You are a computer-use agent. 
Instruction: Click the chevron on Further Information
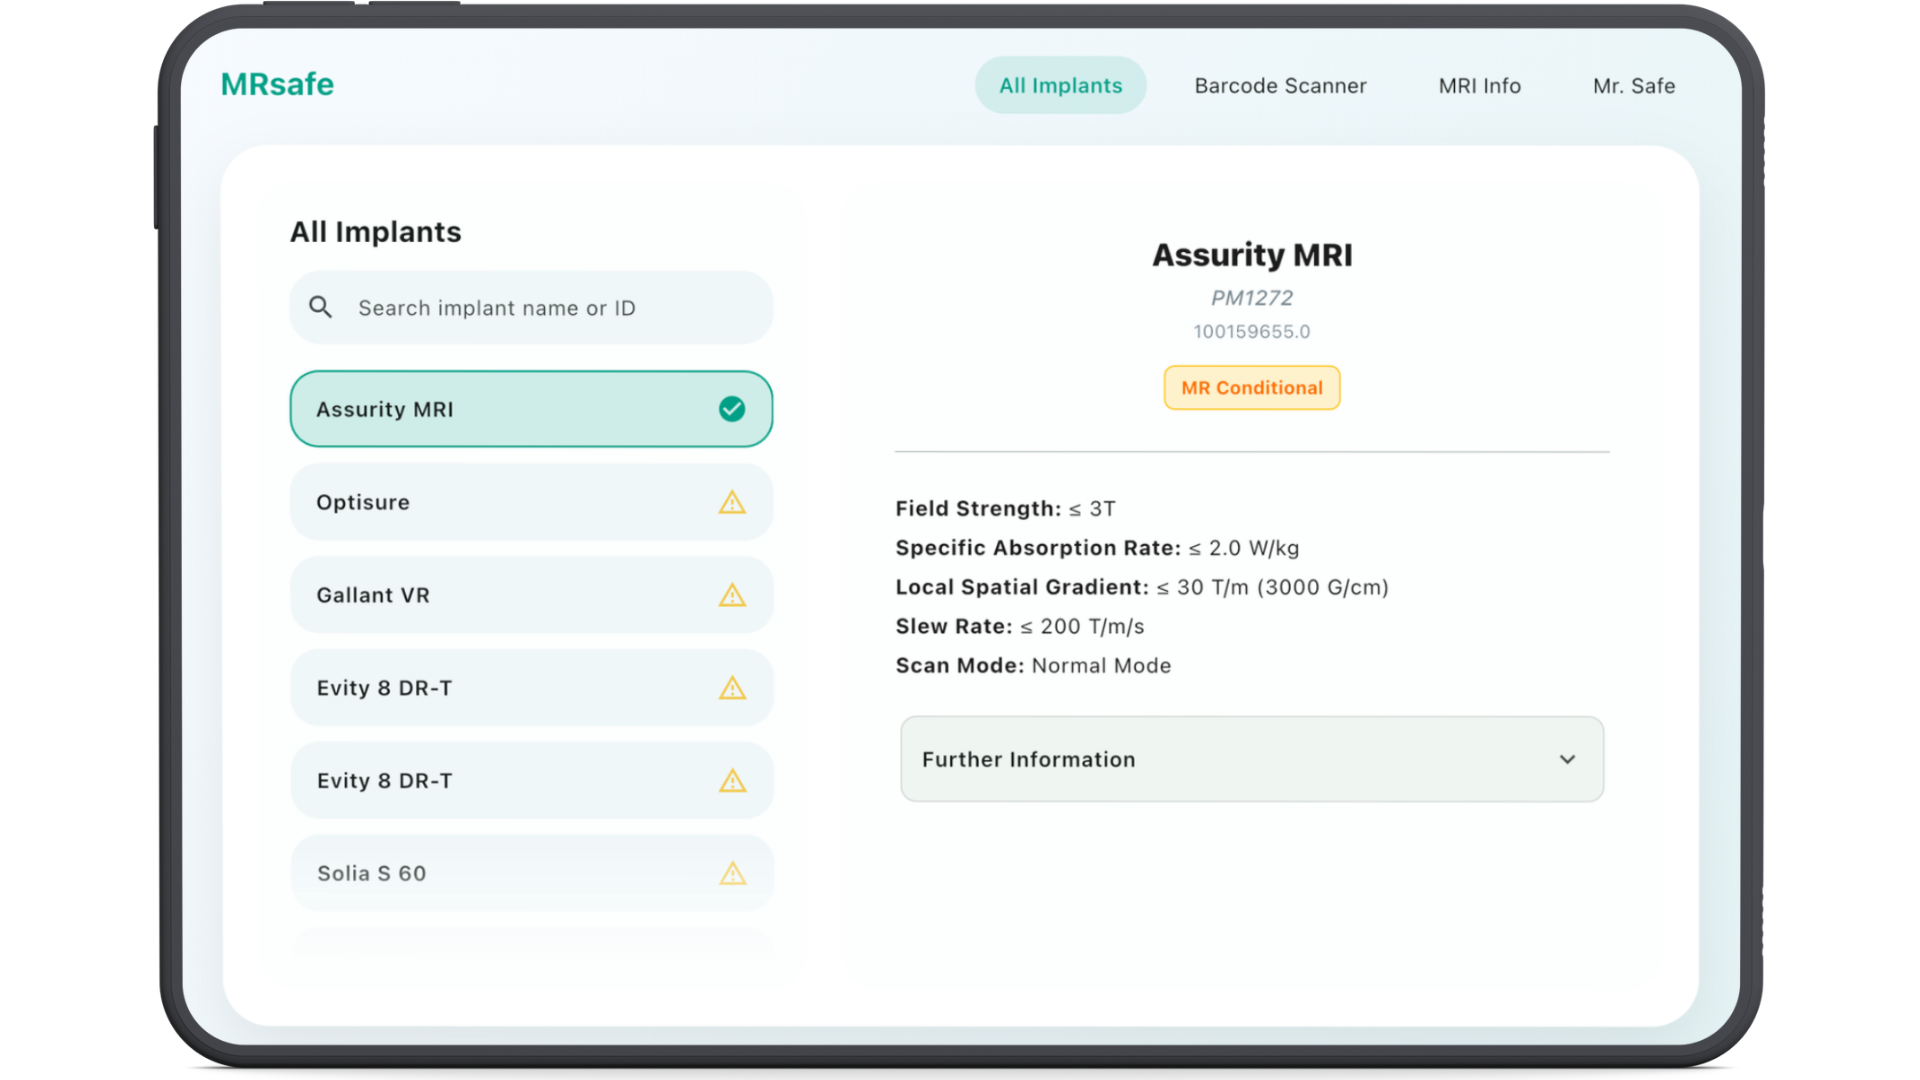point(1567,759)
